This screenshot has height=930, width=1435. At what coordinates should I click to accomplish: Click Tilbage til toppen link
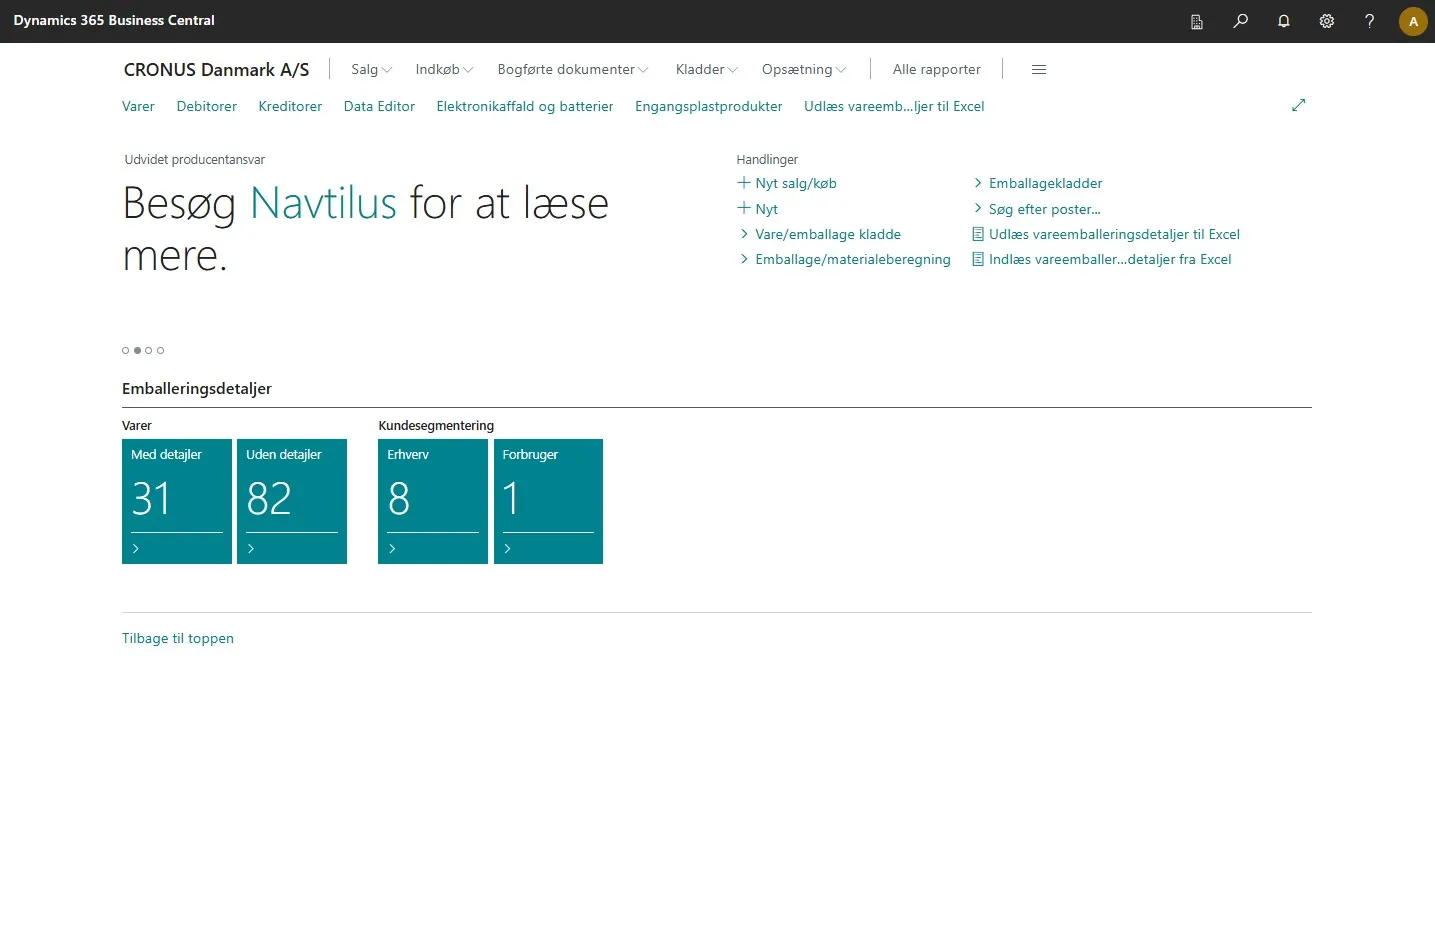tap(178, 638)
